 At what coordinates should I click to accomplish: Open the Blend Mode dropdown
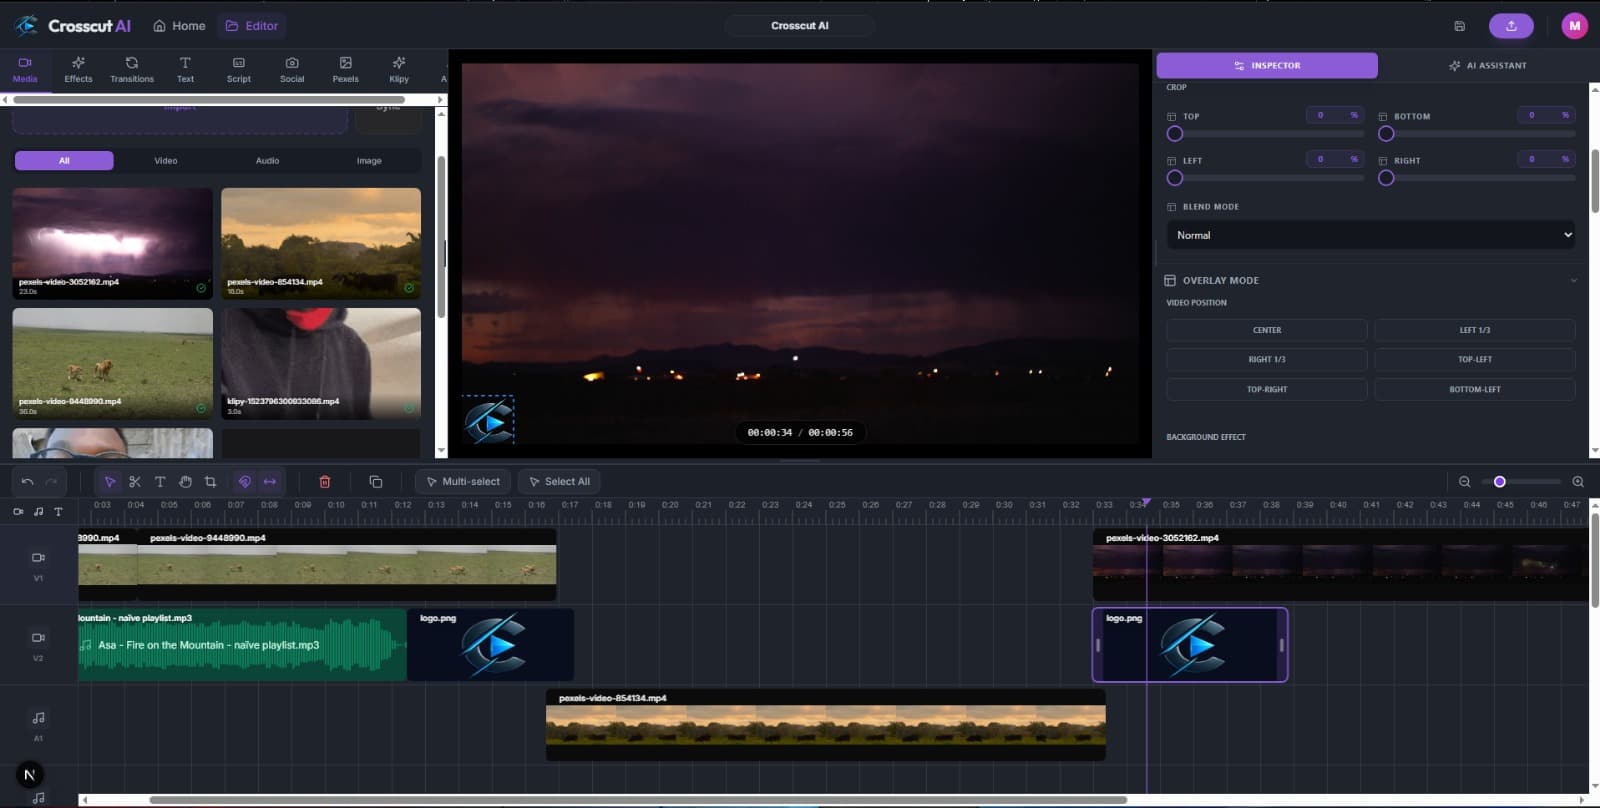coord(1371,235)
